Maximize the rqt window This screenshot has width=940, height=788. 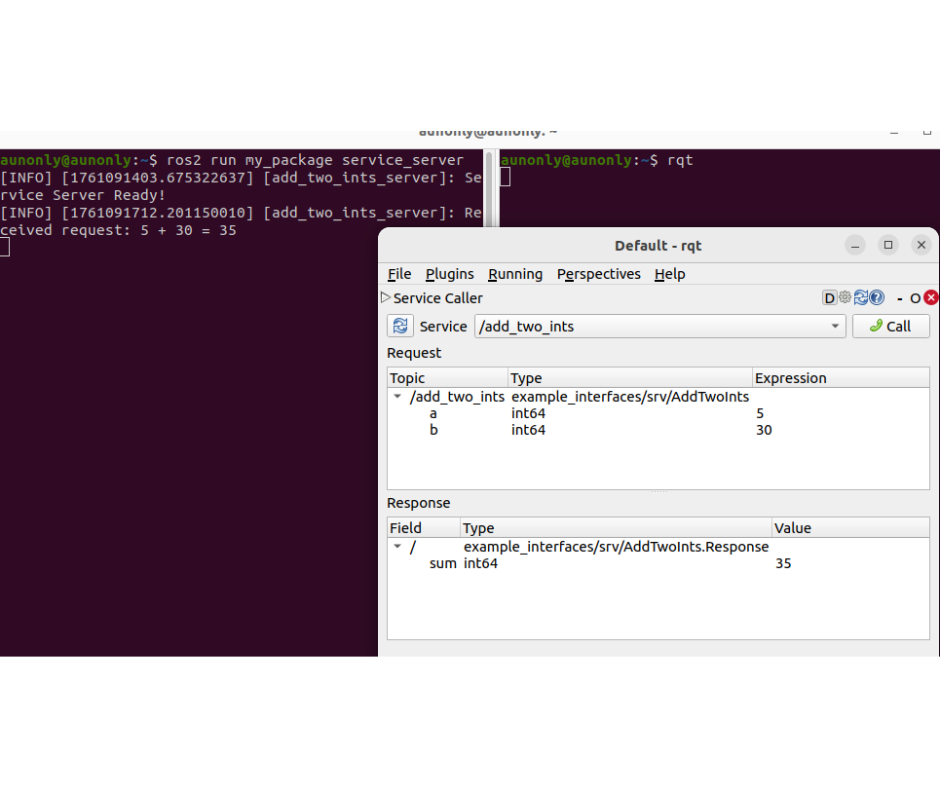pos(888,245)
